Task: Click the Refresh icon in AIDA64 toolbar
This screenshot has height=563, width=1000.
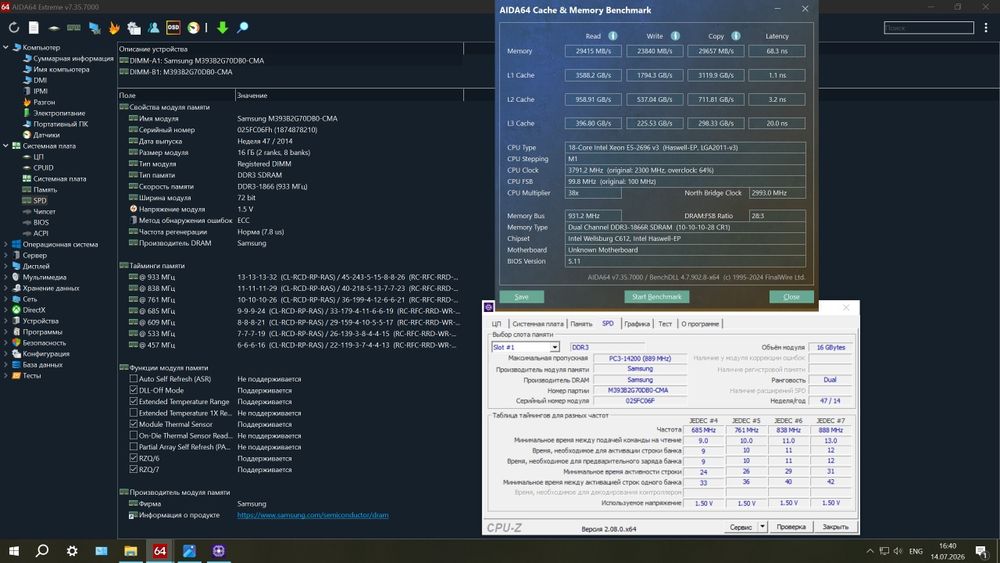Action: 14,27
